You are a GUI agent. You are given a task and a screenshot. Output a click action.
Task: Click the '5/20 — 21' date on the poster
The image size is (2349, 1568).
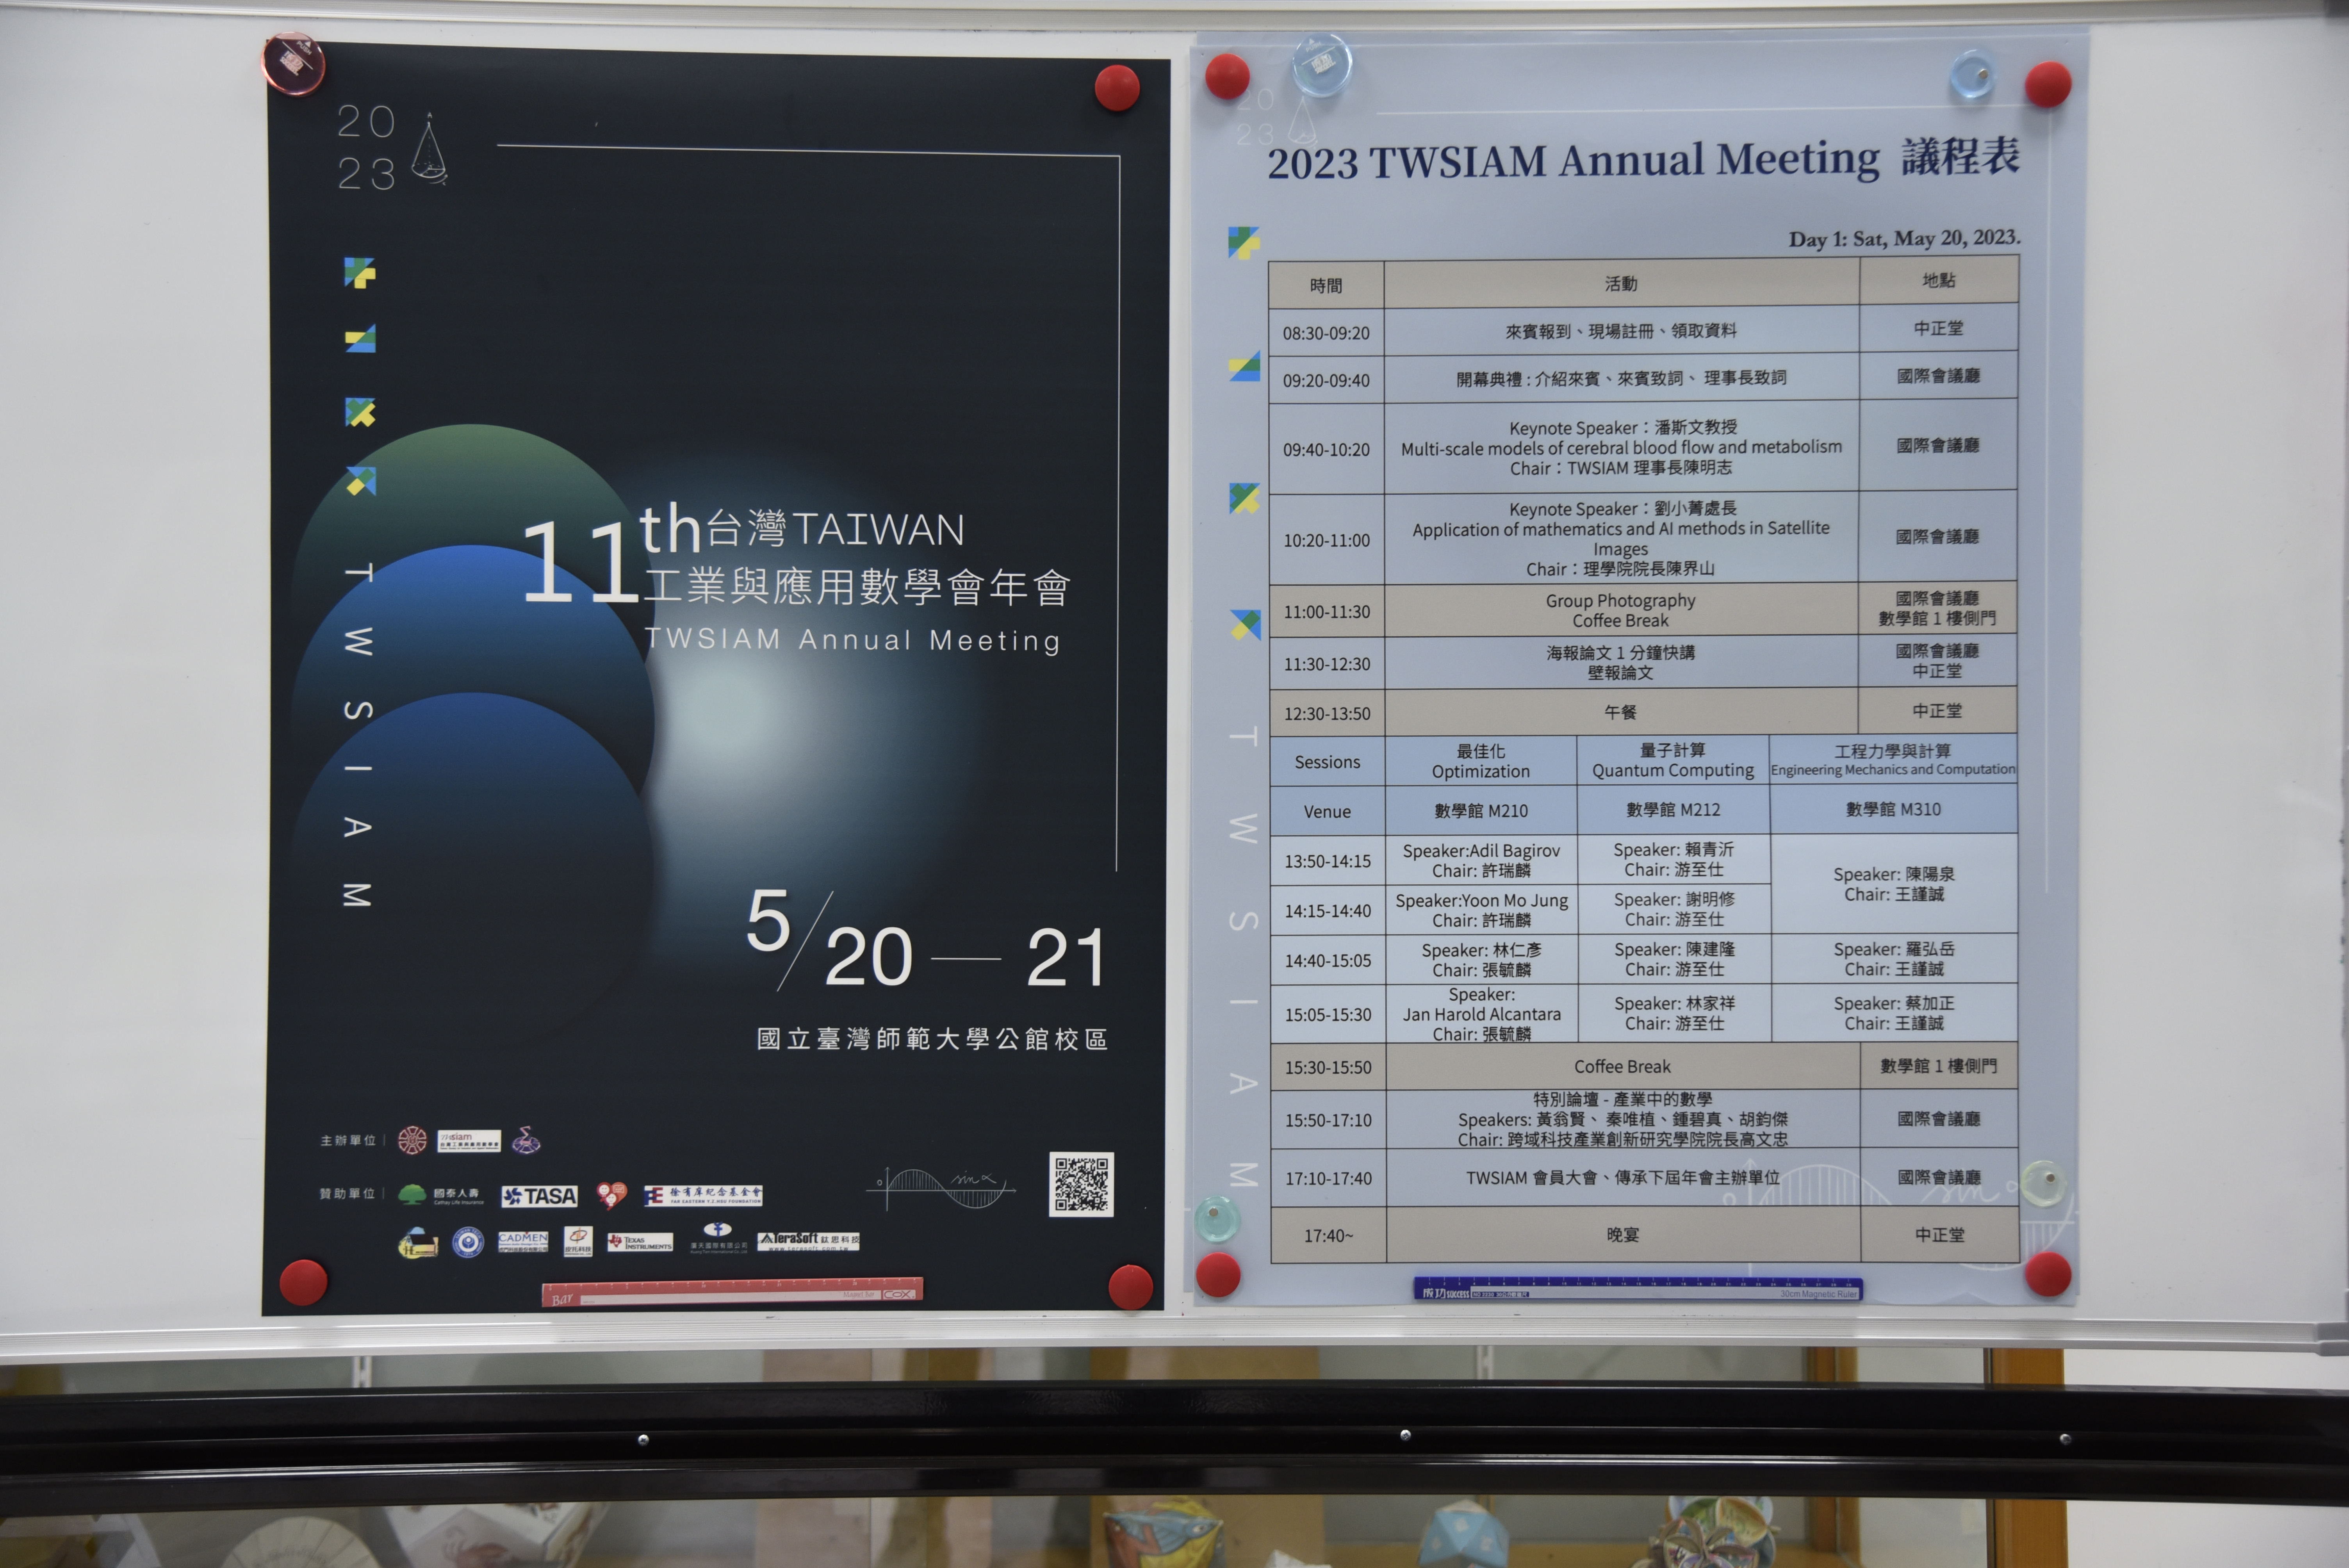coord(926,940)
